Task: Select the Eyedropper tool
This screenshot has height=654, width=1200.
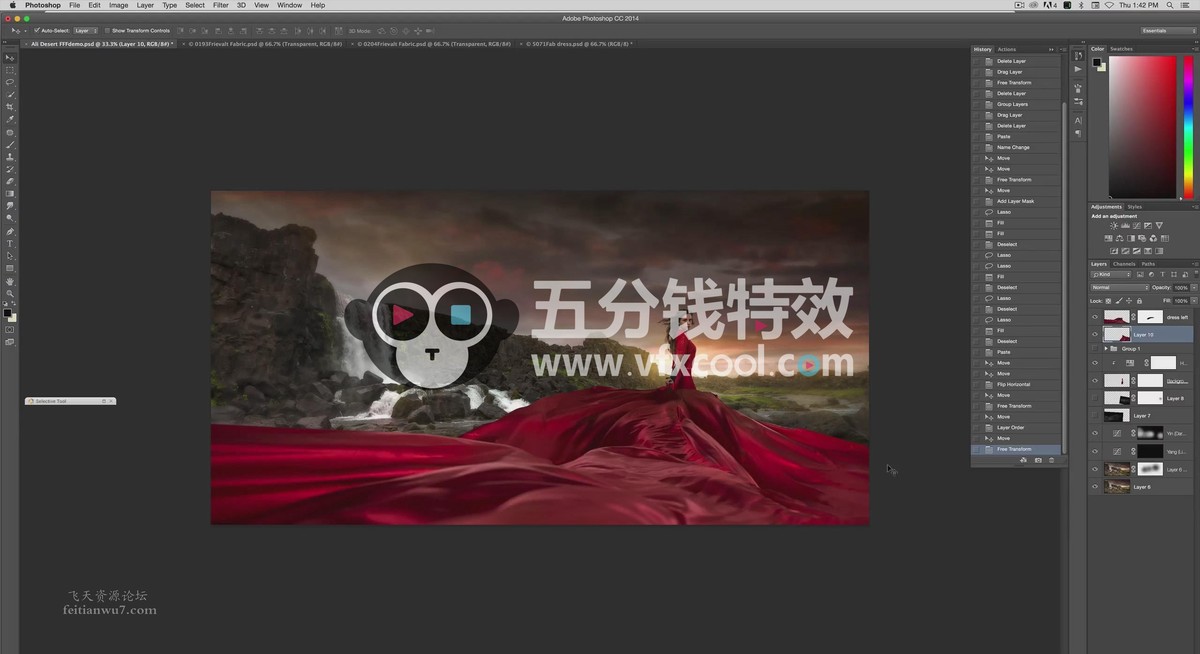Action: [x=10, y=120]
